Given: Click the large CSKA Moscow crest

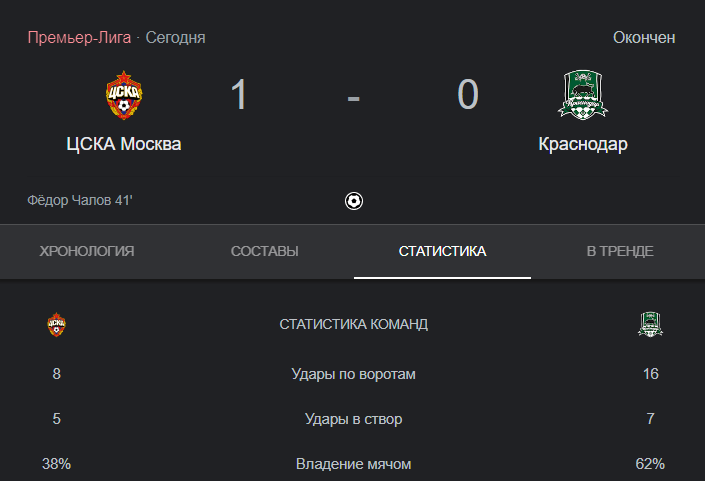Looking at the screenshot, I should tap(124, 95).
